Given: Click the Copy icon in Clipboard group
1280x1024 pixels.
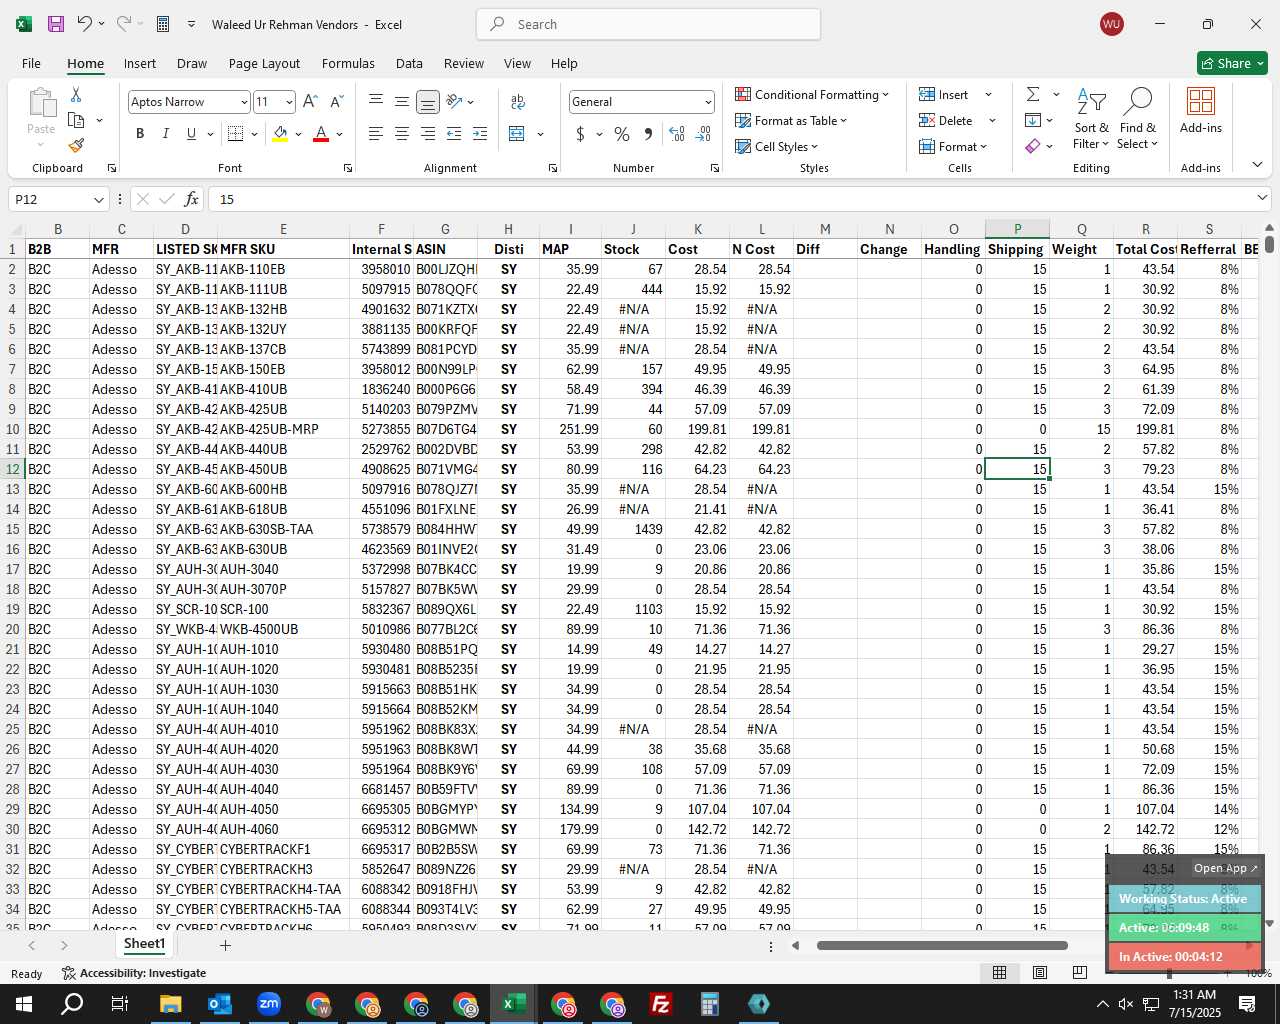Looking at the screenshot, I should click(x=76, y=120).
